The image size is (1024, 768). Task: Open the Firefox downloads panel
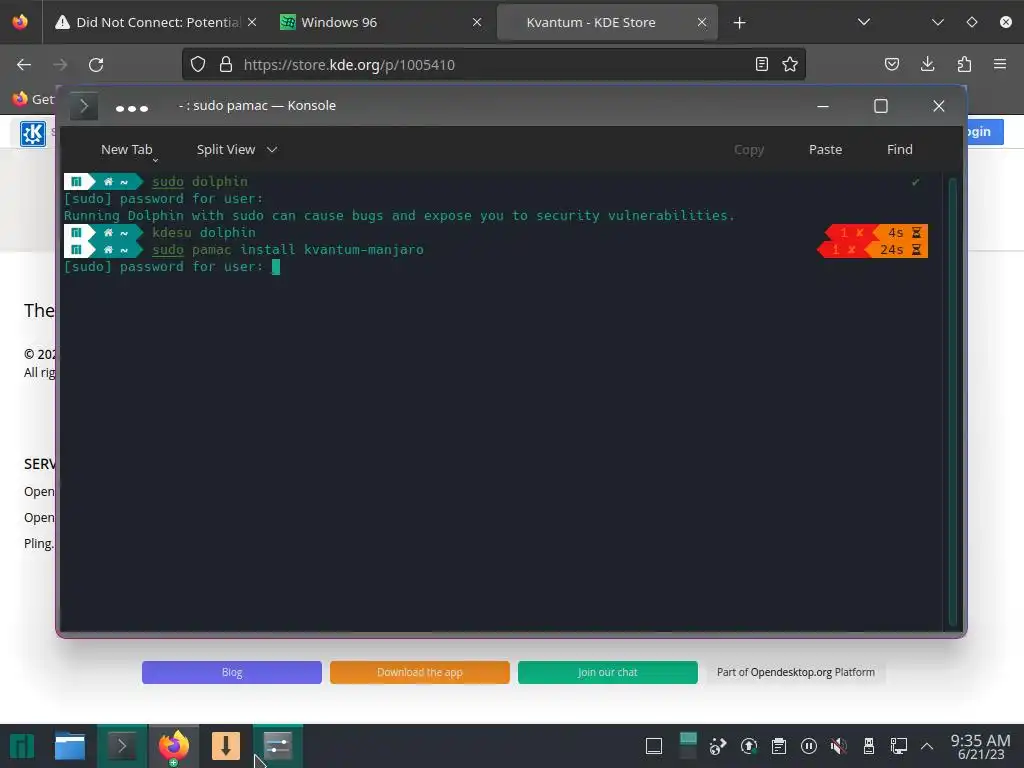coord(927,64)
